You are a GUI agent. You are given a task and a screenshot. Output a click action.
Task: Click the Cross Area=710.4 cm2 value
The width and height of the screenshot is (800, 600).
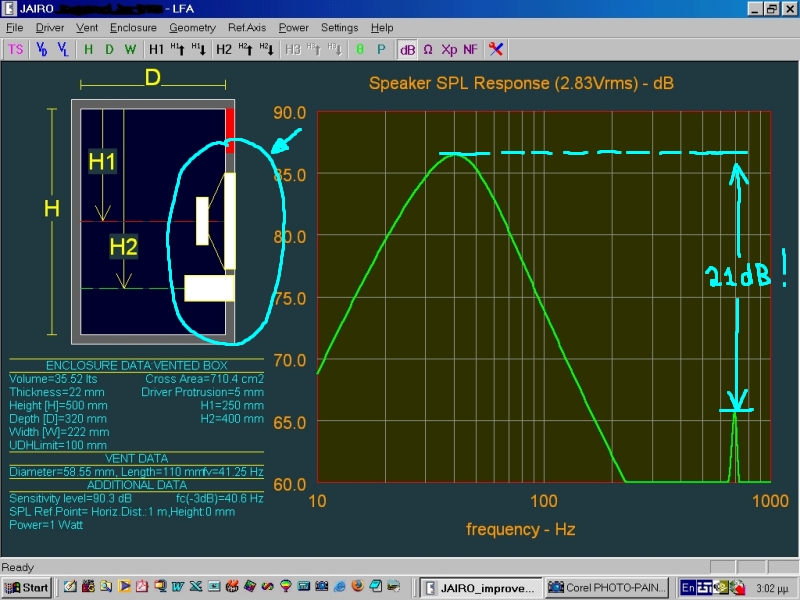[204, 379]
